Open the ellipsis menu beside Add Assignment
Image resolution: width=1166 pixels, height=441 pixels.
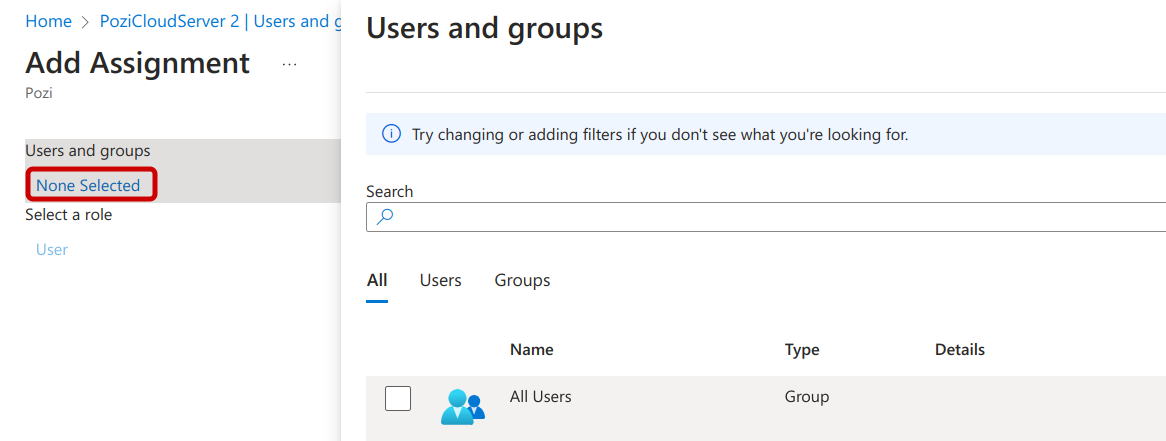(289, 64)
